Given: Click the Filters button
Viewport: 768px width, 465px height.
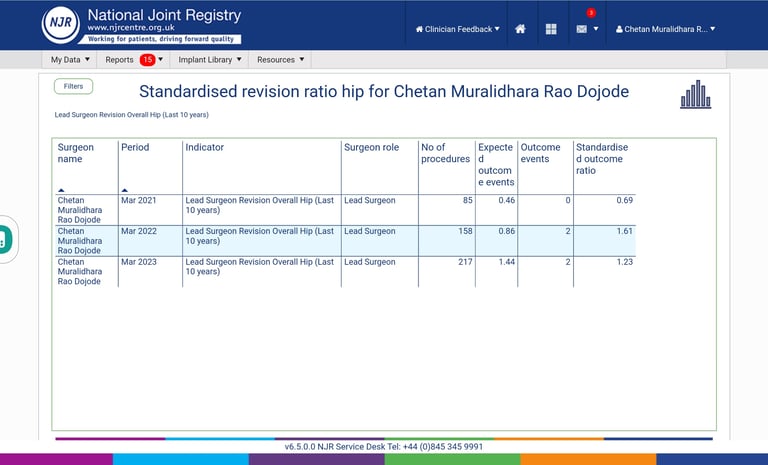Looking at the screenshot, I should click(x=73, y=86).
